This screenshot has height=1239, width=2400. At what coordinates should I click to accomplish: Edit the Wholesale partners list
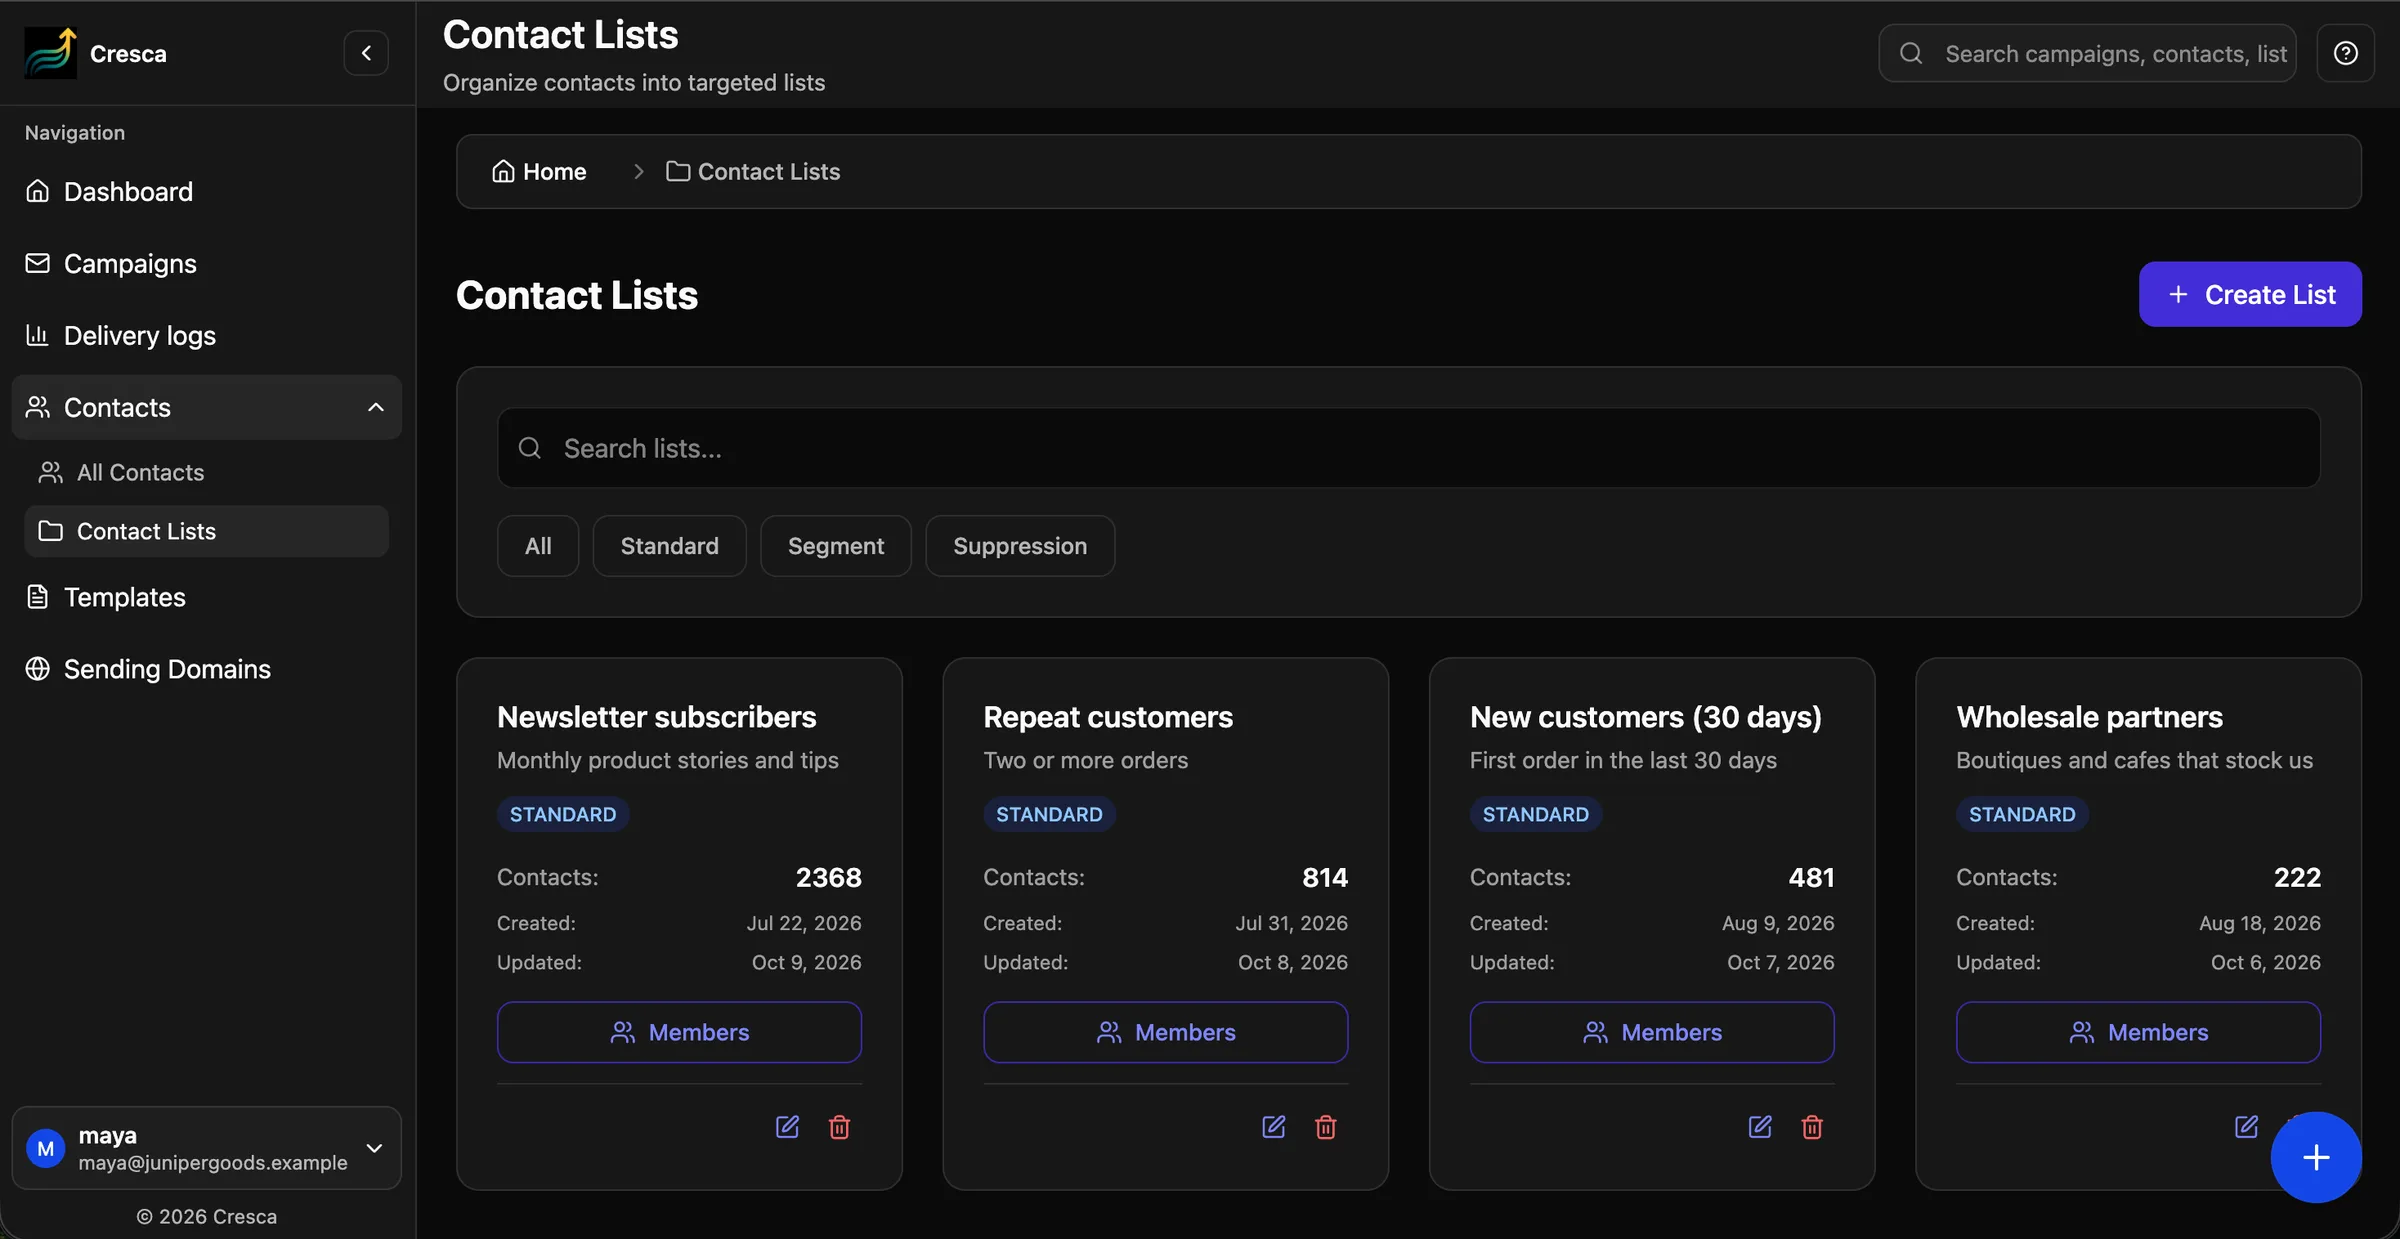2246,1127
